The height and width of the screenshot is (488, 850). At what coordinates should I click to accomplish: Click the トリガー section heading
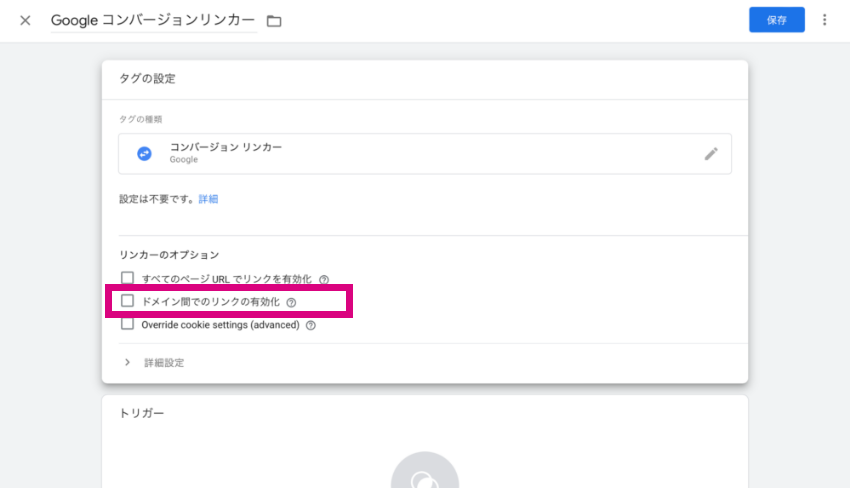pos(141,413)
